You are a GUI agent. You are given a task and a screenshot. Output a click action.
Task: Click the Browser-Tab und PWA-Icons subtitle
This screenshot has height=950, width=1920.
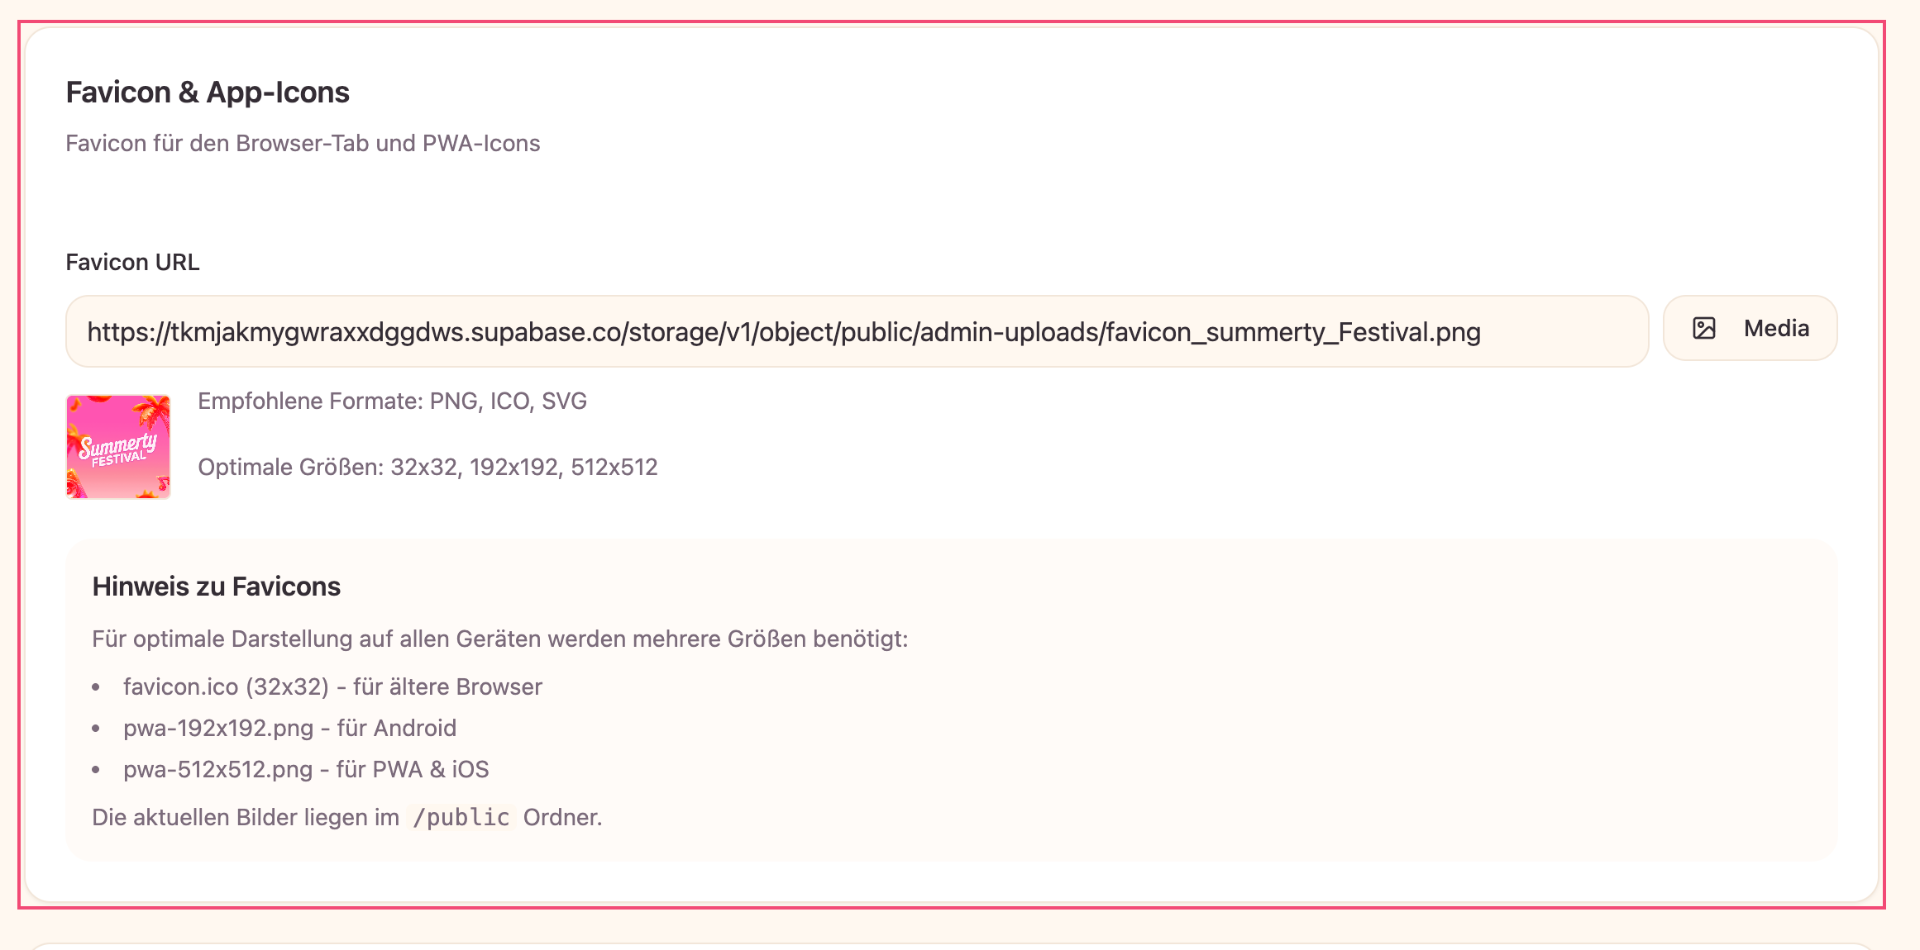pyautogui.click(x=302, y=144)
